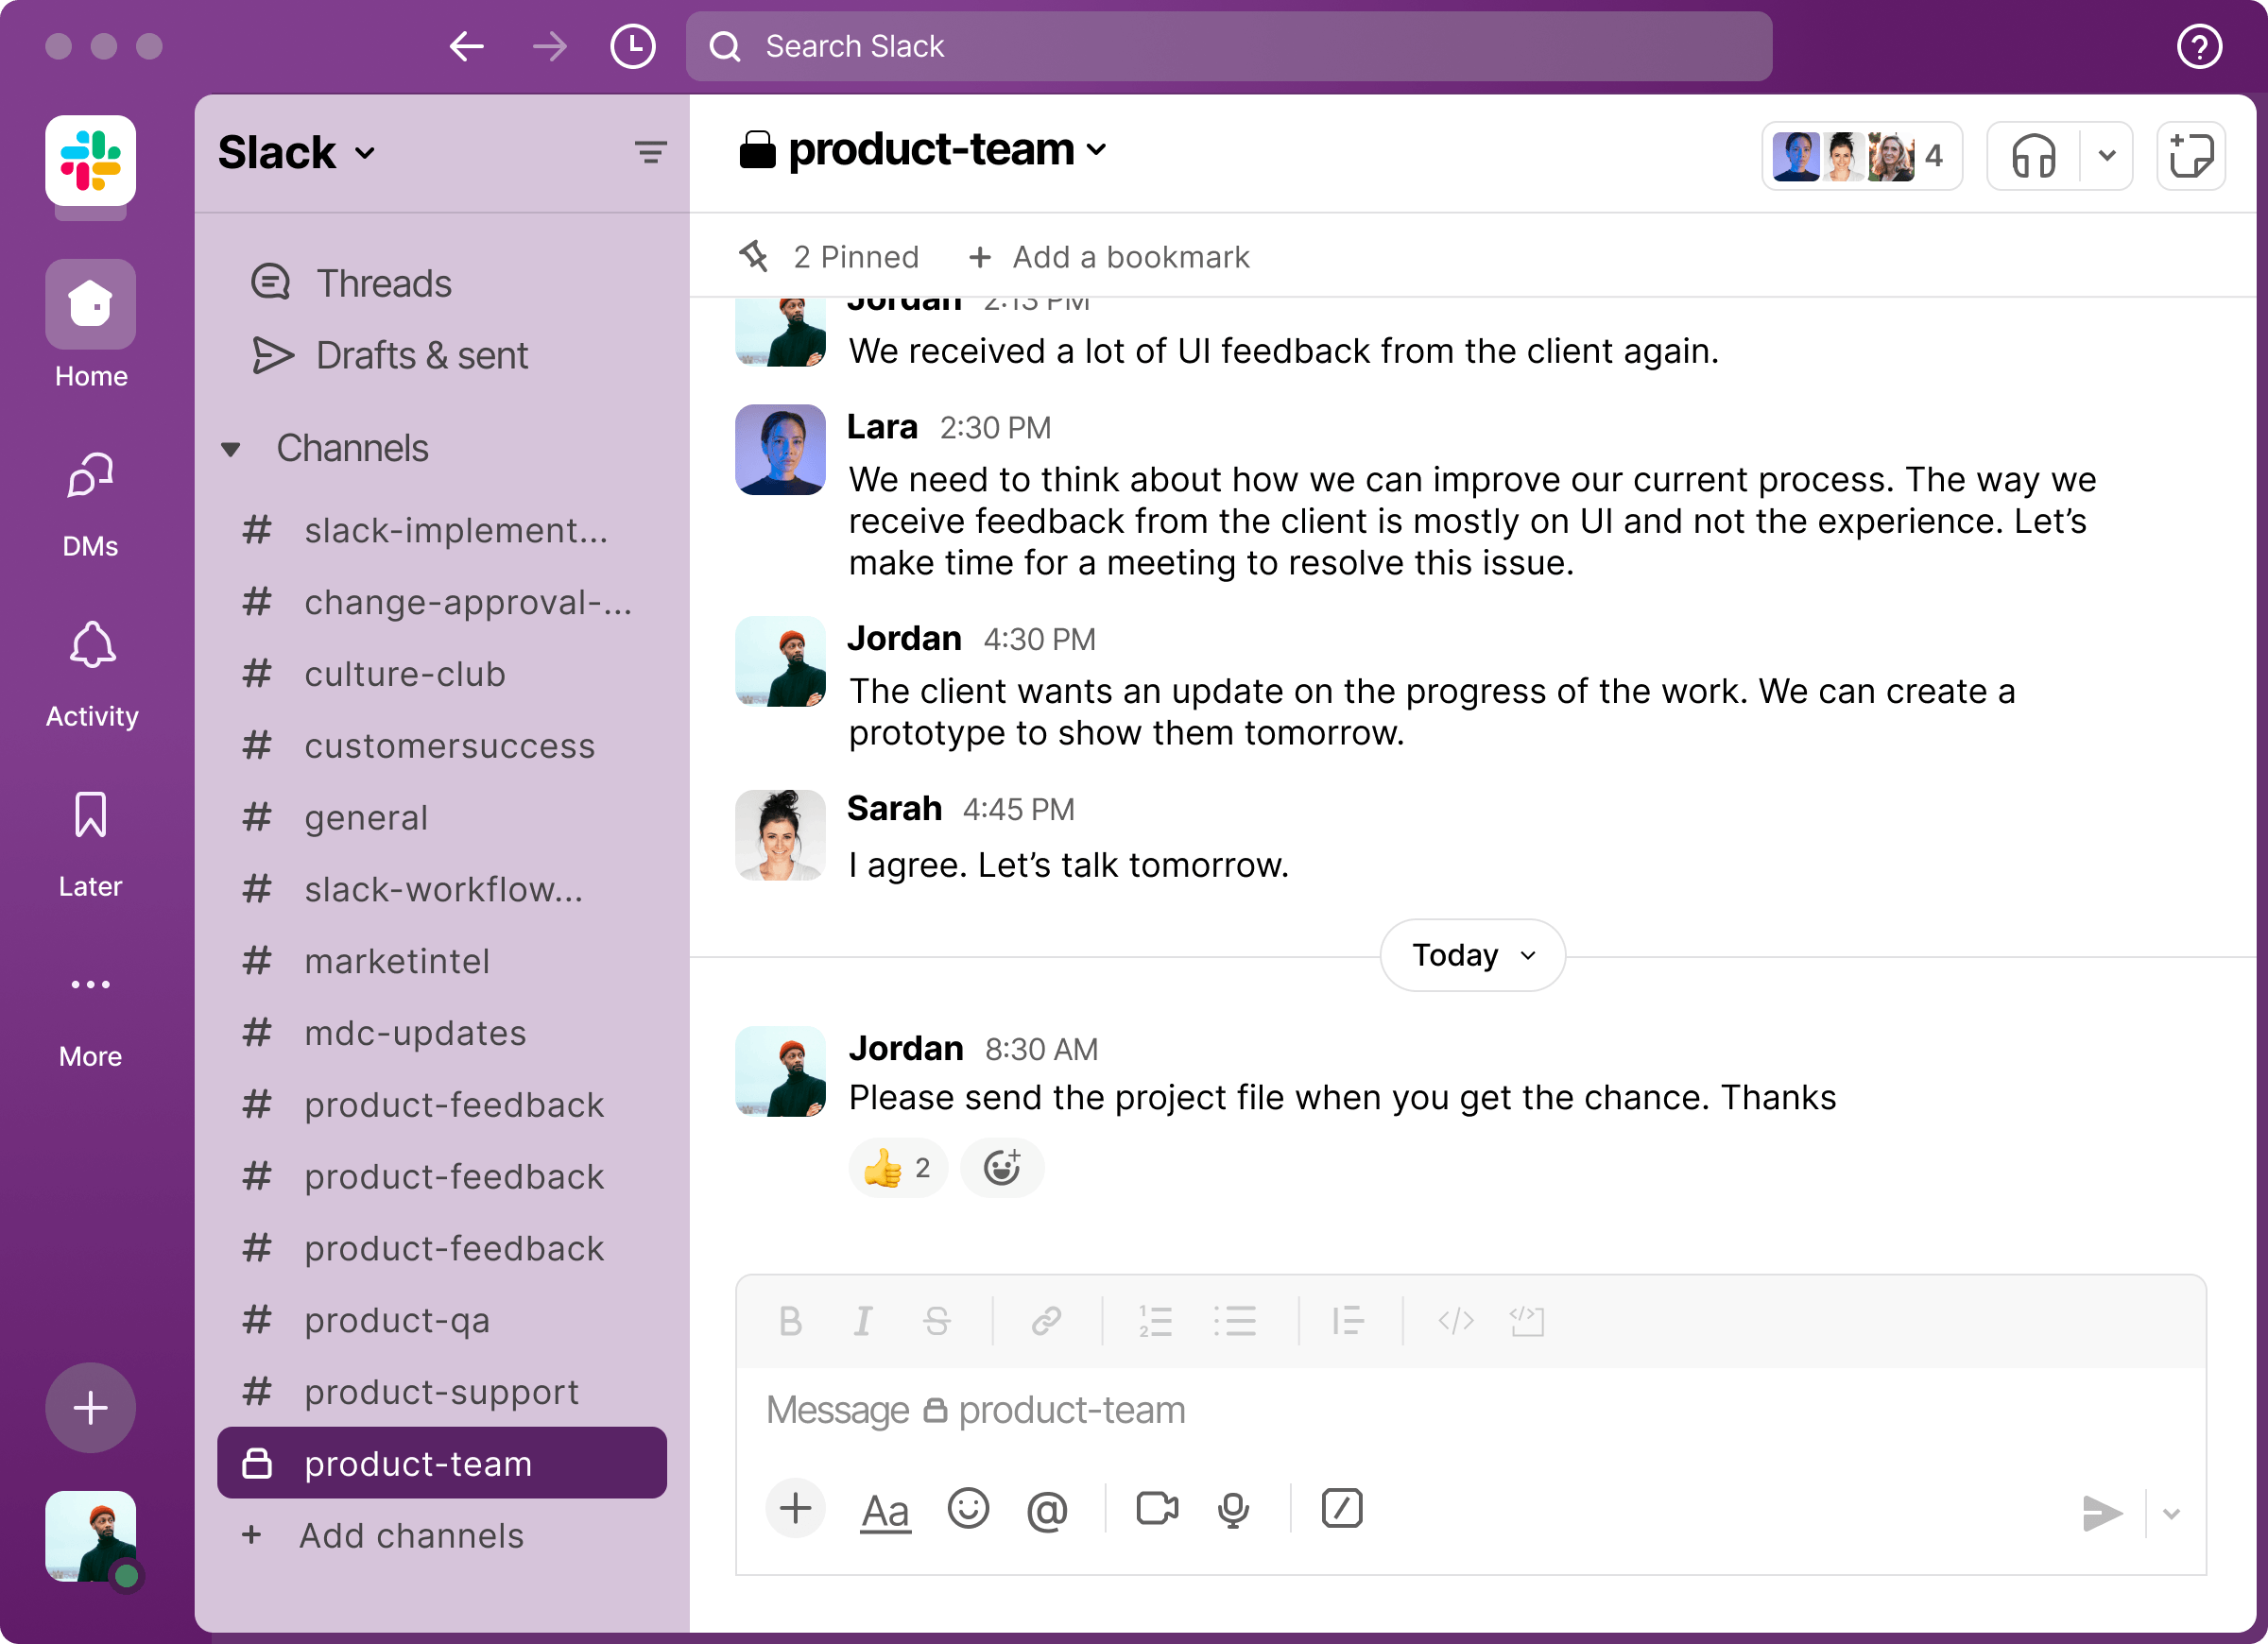Open Drafts & sent
The width and height of the screenshot is (2268, 1644).
click(x=390, y=355)
